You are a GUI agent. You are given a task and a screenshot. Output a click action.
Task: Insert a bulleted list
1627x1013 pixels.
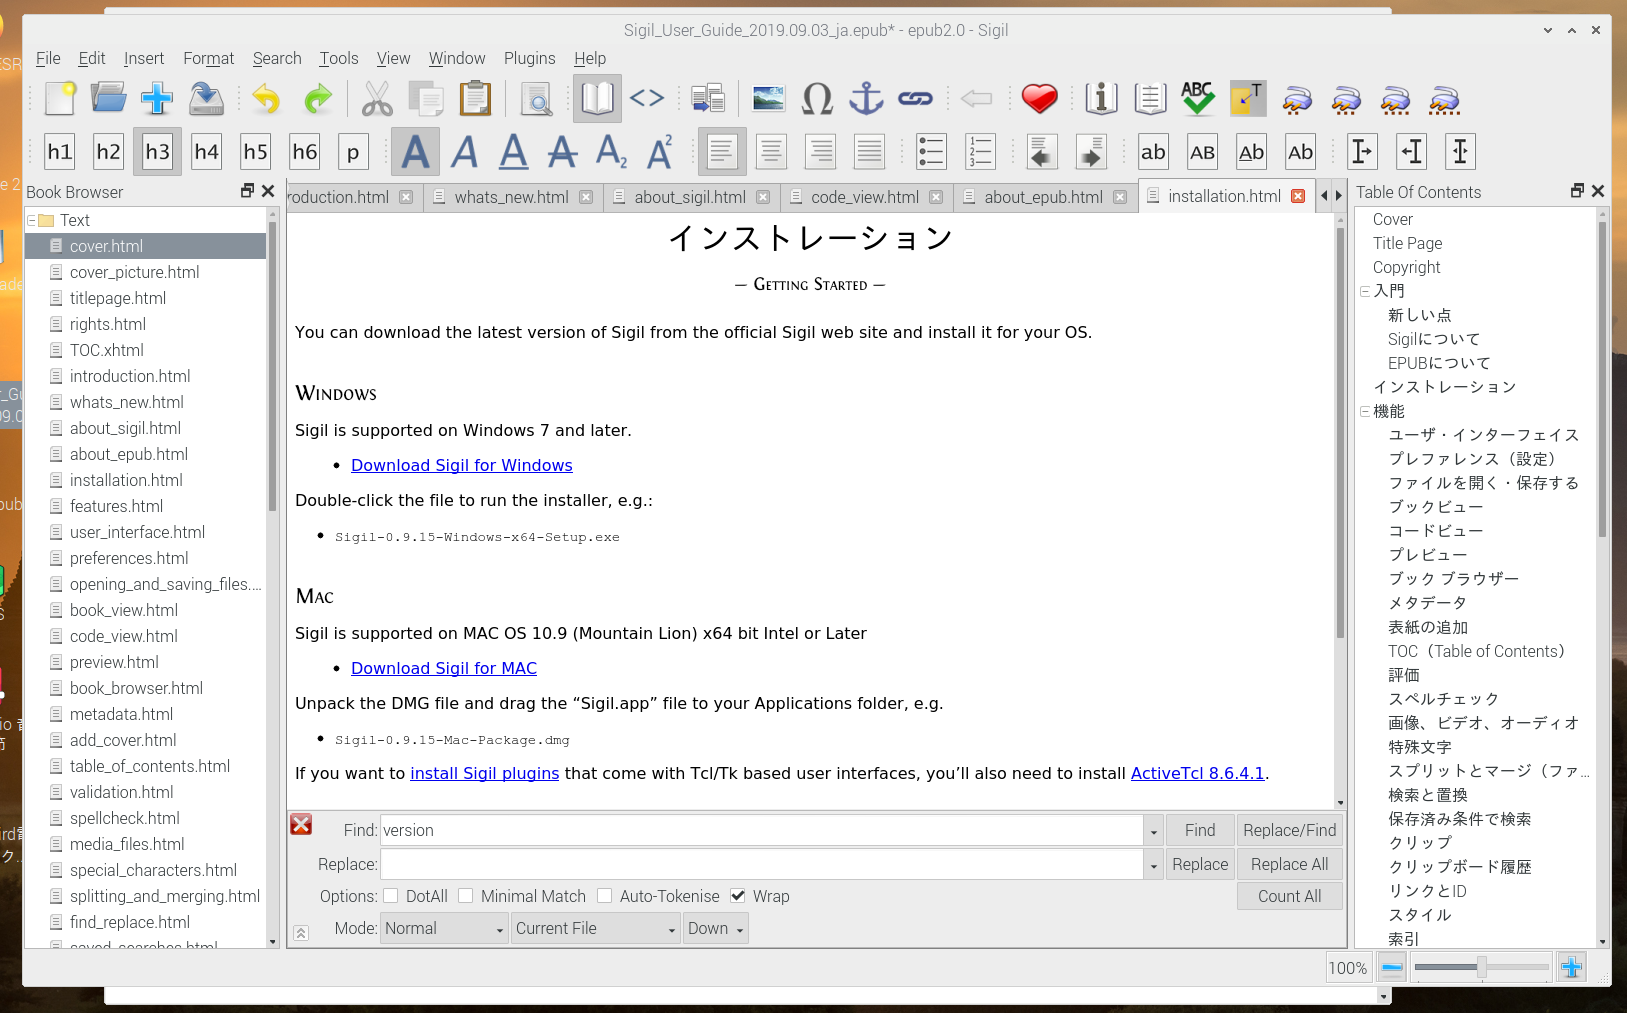931,152
